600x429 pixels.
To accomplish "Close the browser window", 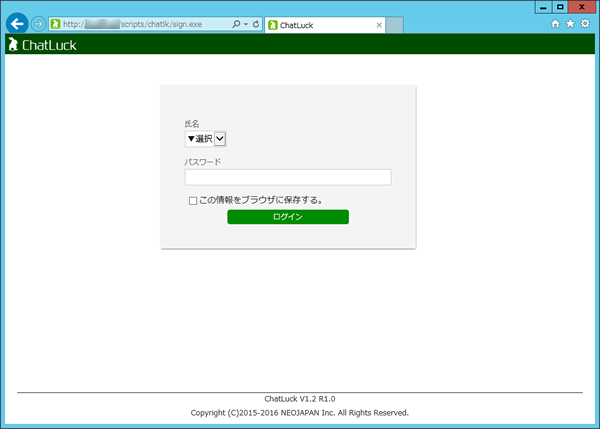I will [582, 7].
